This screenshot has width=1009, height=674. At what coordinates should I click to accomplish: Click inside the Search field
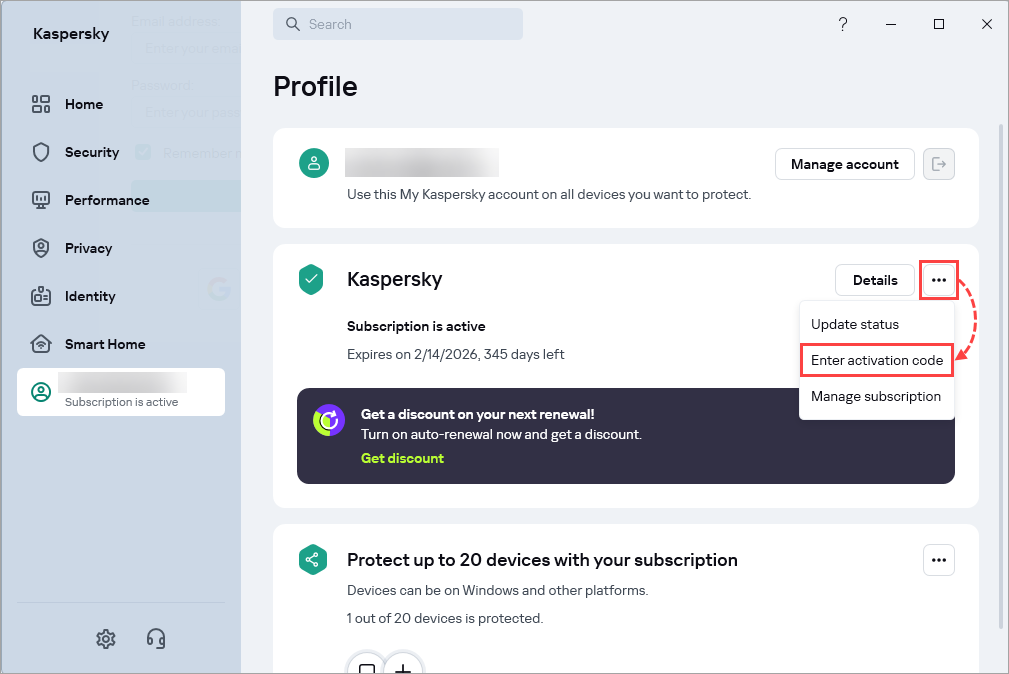(397, 23)
